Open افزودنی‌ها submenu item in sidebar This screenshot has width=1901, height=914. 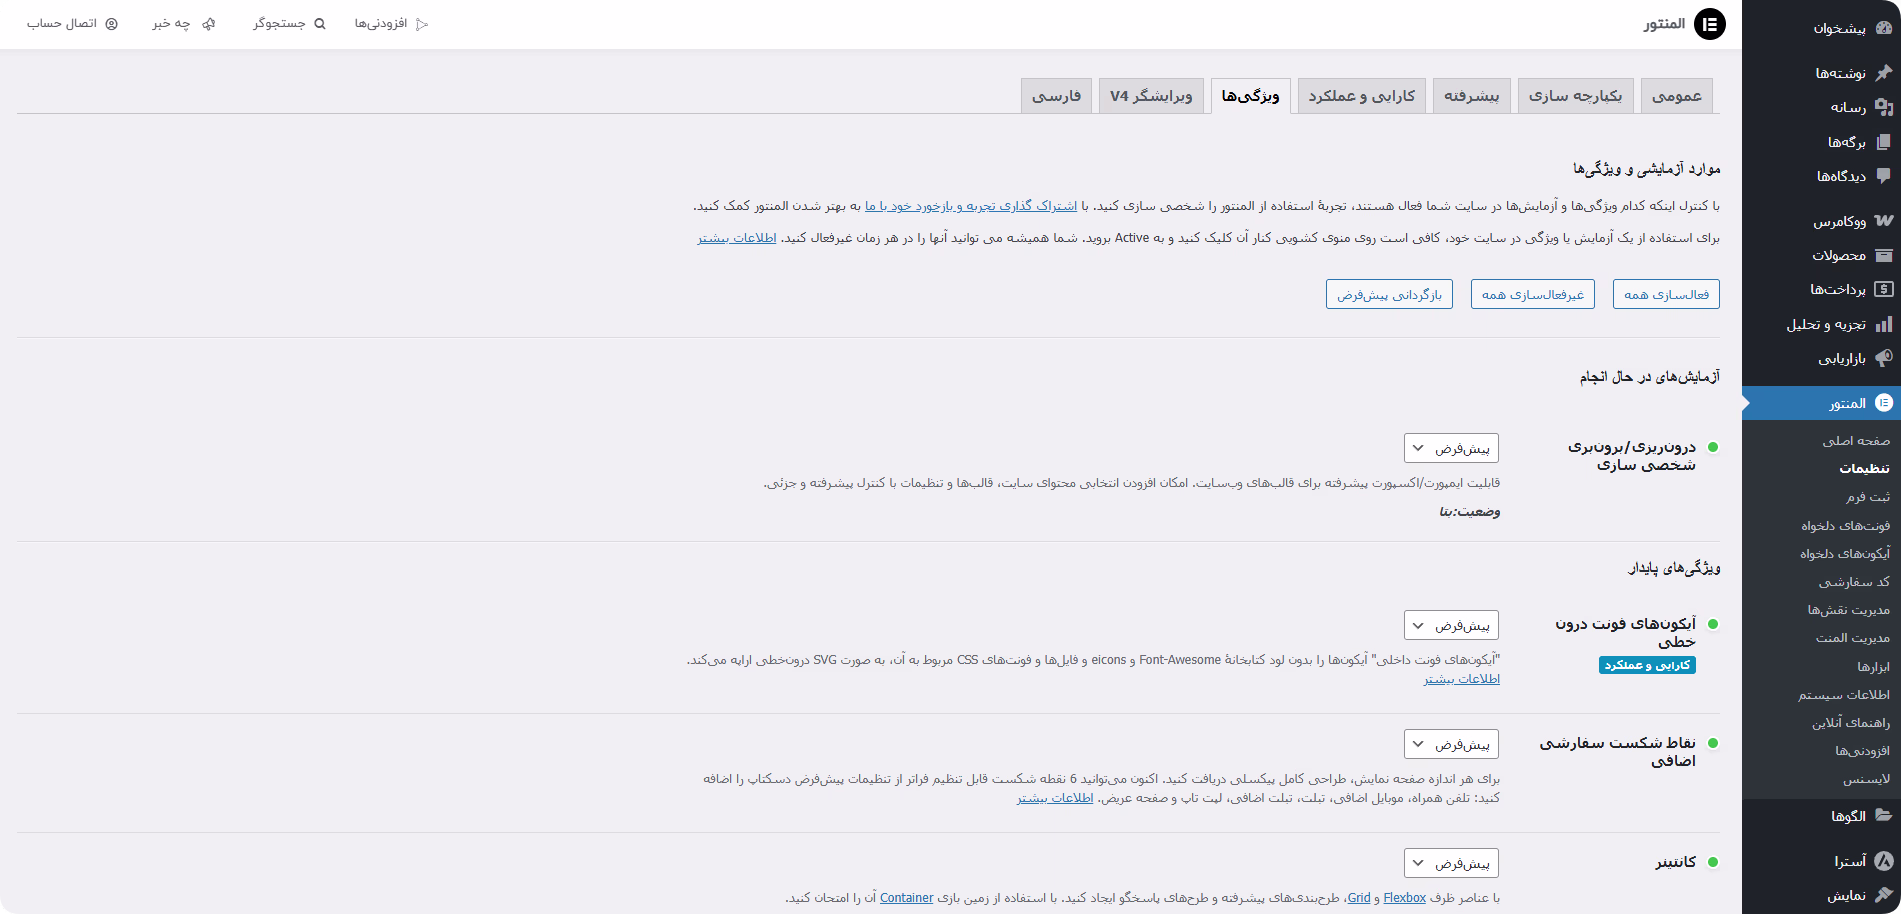1862,751
